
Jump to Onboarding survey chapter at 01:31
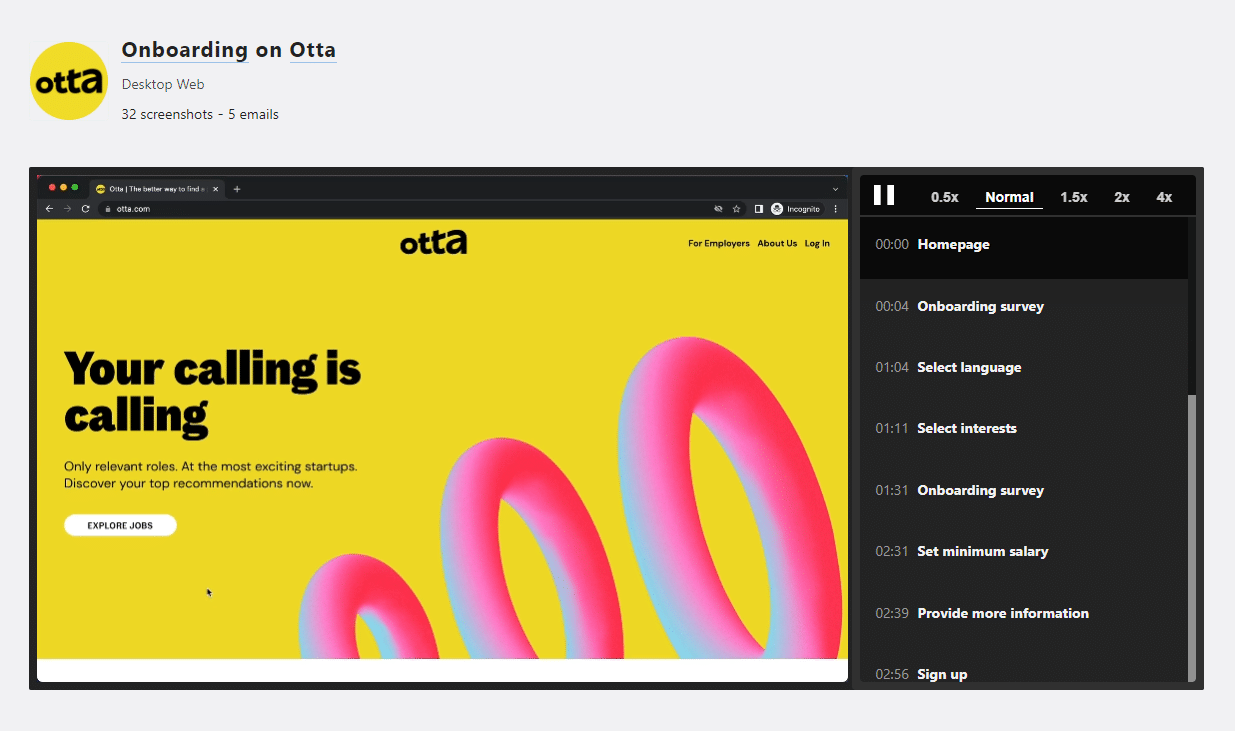1024,491
